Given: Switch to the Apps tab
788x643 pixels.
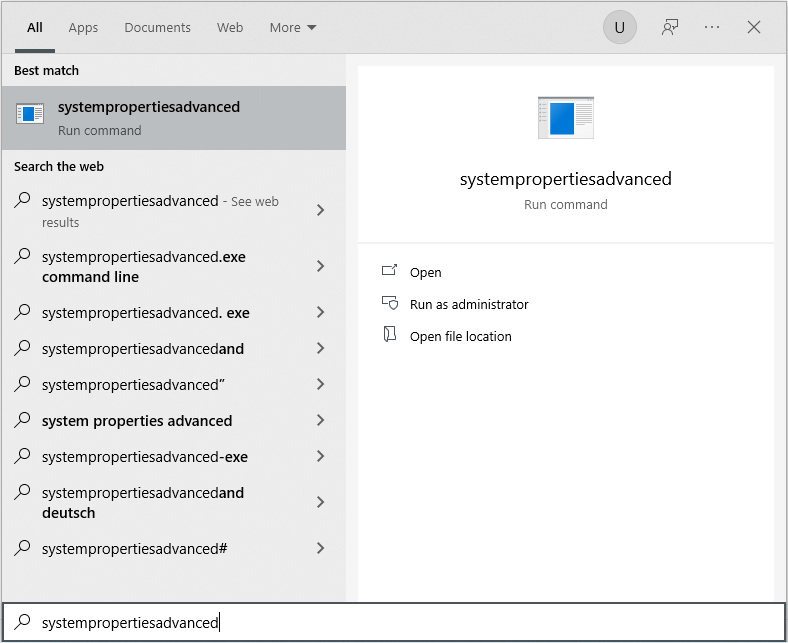Looking at the screenshot, I should click(83, 27).
